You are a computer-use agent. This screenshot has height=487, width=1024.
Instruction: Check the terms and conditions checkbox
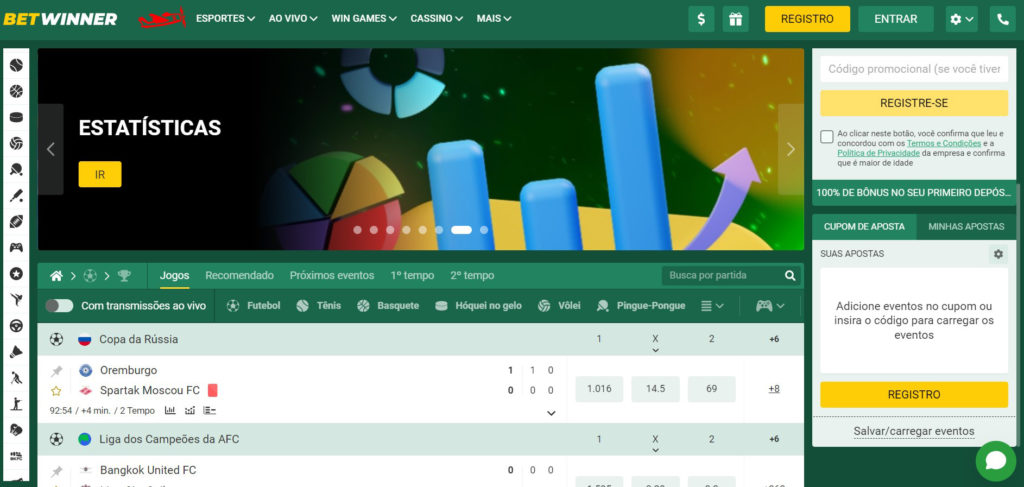(x=827, y=136)
